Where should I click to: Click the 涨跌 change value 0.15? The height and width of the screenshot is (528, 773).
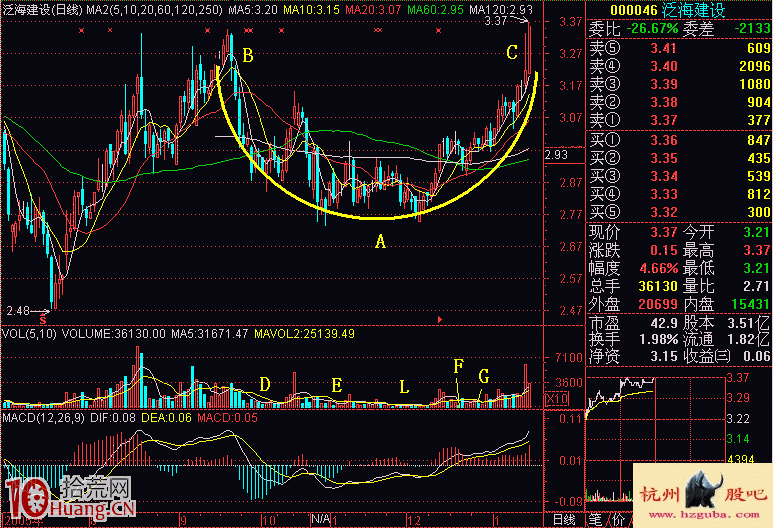click(x=664, y=250)
